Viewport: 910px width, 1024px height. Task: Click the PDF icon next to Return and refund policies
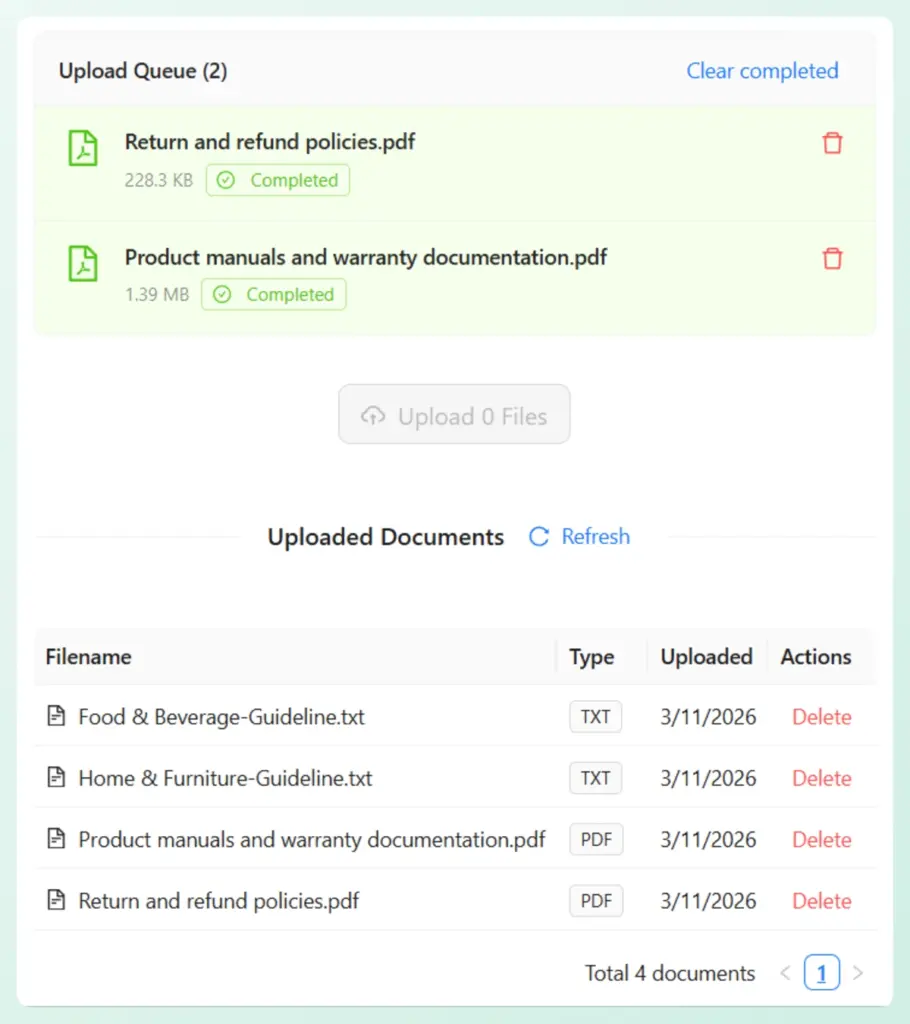point(83,147)
